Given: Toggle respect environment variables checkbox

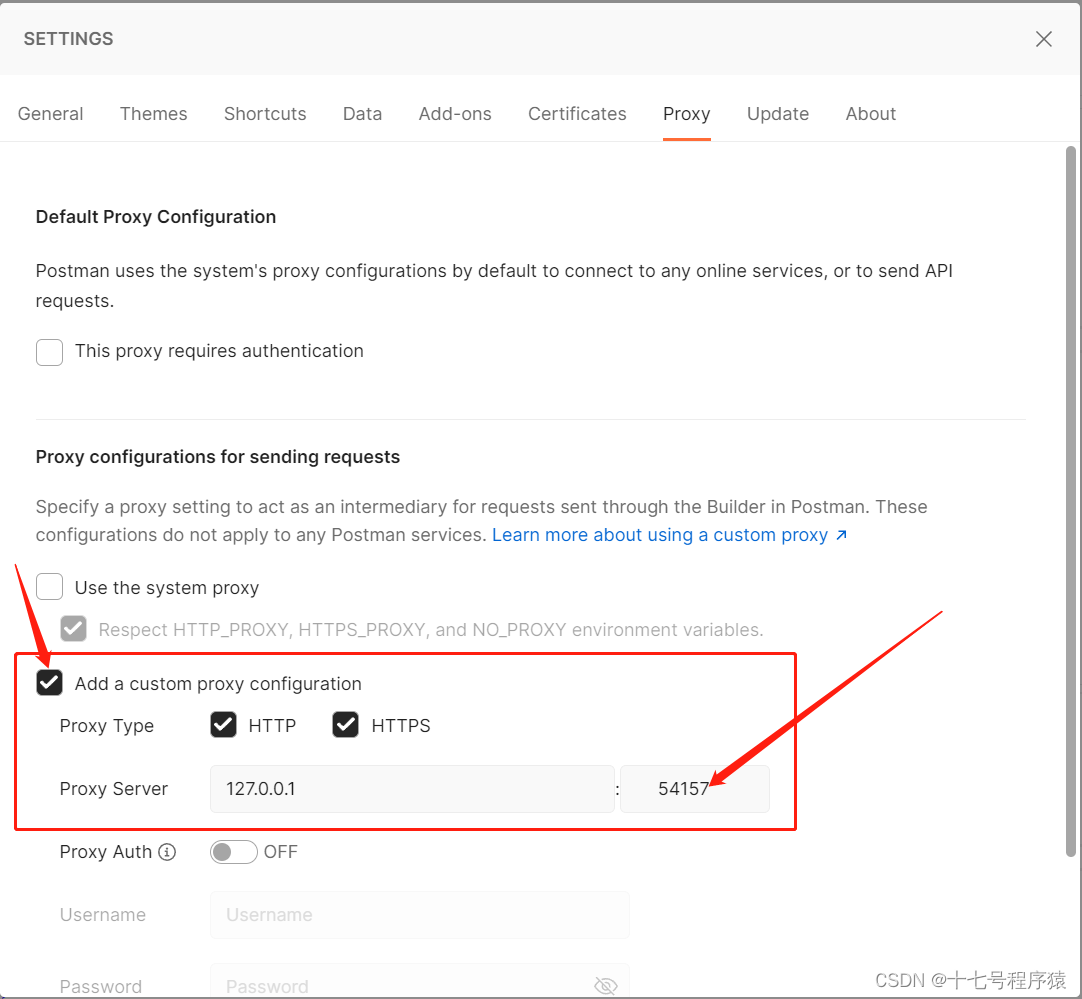Looking at the screenshot, I should (73, 629).
